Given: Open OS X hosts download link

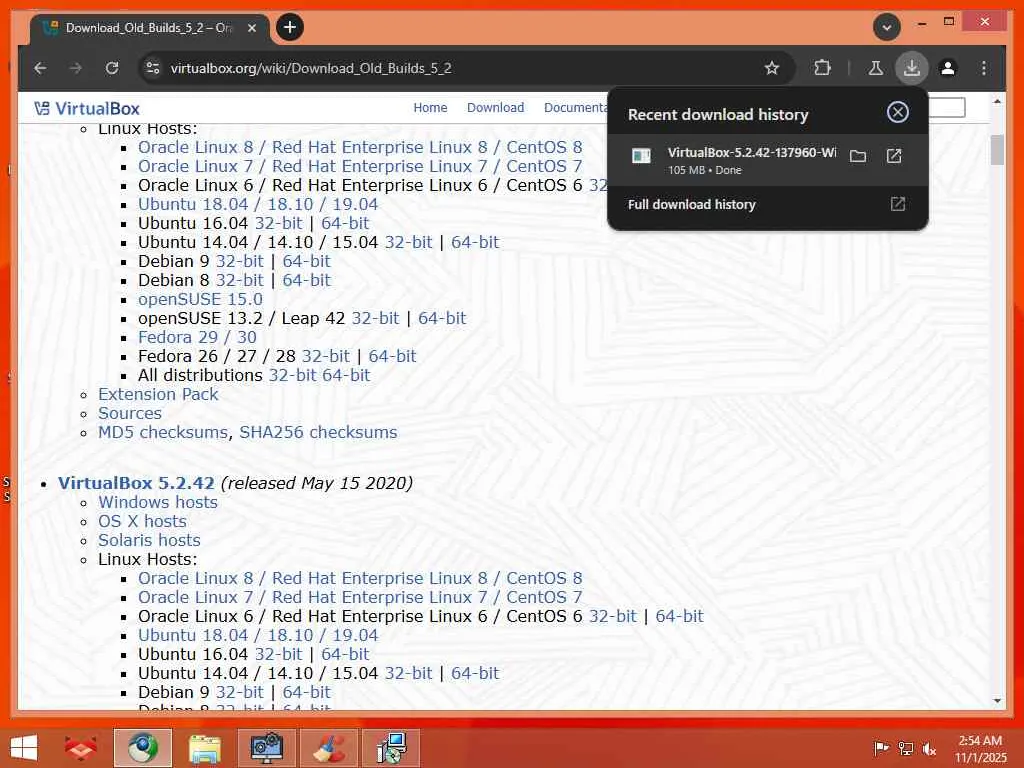Looking at the screenshot, I should coord(142,521).
